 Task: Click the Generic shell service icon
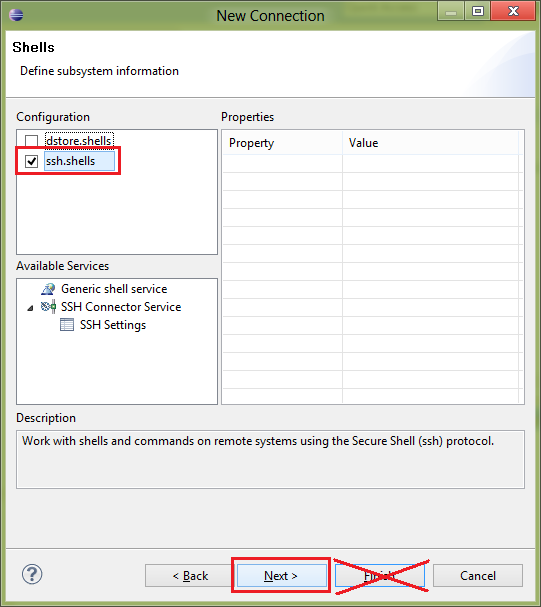48,289
